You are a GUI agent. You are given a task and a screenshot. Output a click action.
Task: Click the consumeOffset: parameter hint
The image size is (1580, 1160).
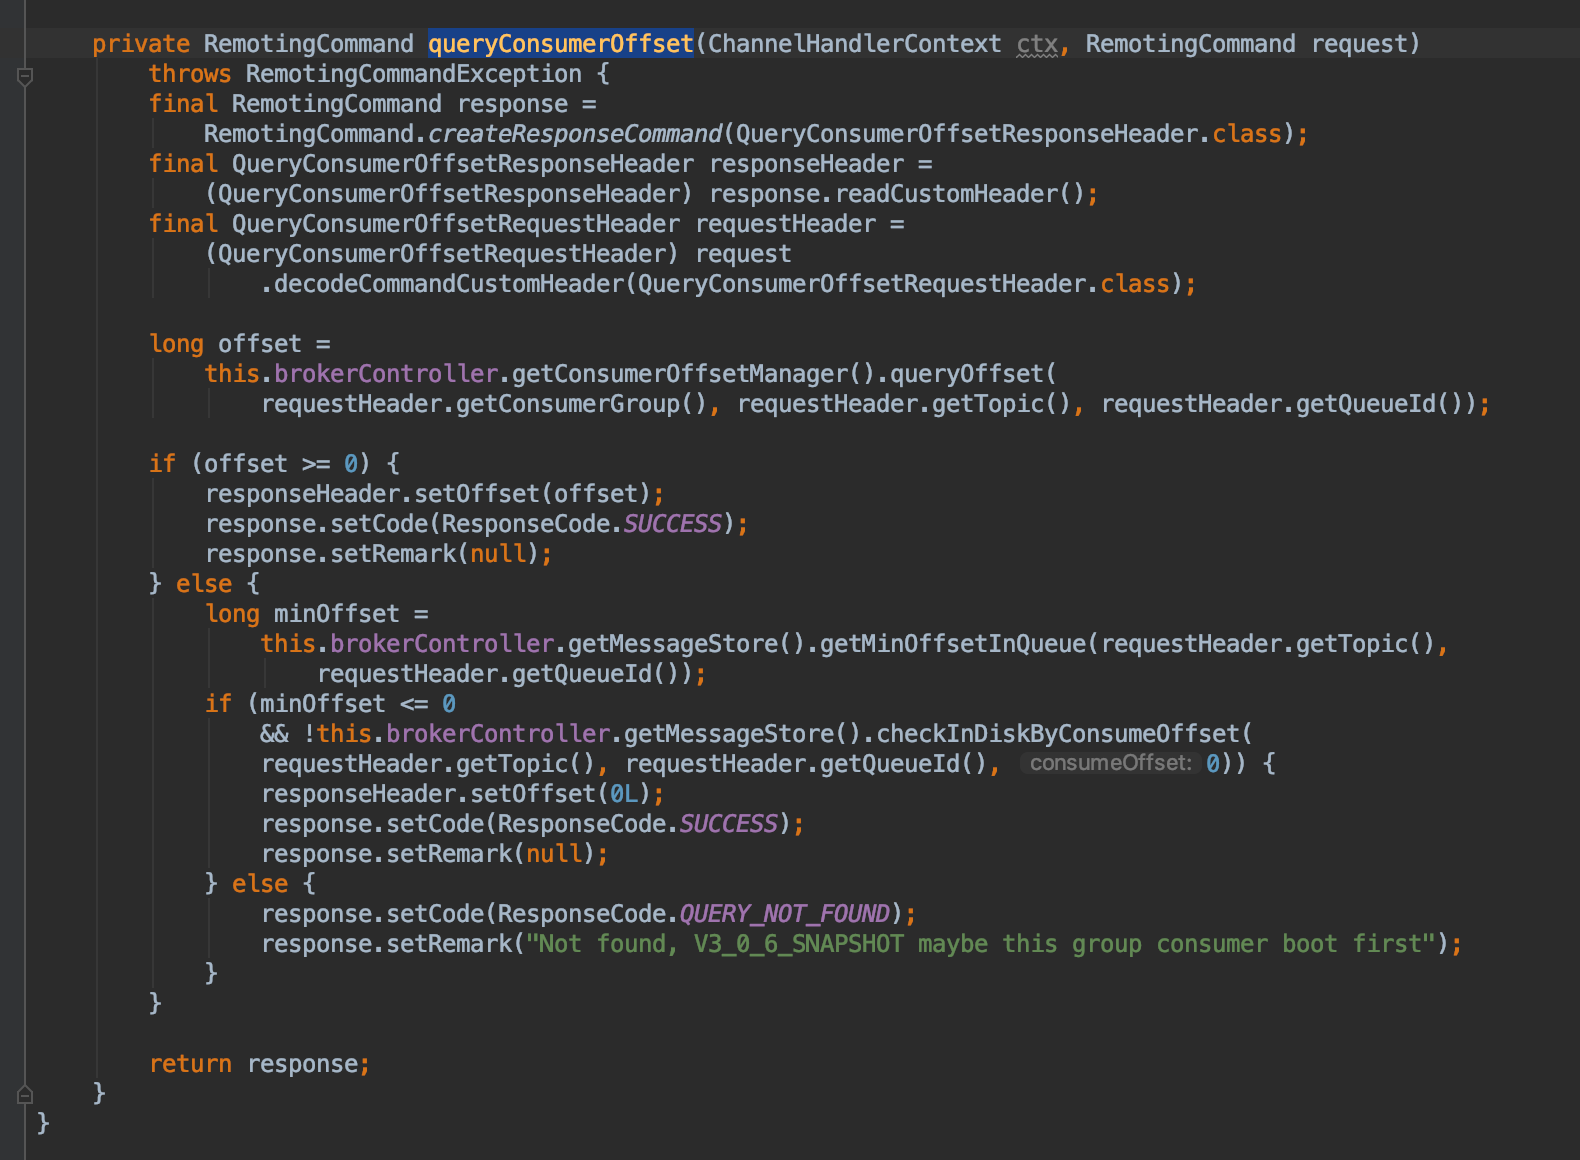tap(1110, 763)
